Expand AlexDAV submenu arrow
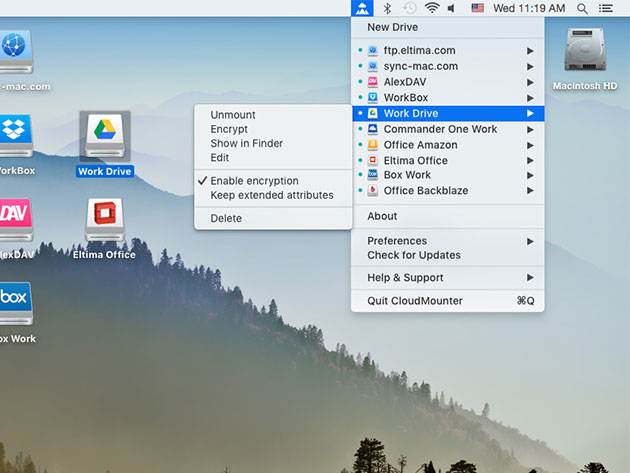The height and width of the screenshot is (473, 630). [x=530, y=82]
